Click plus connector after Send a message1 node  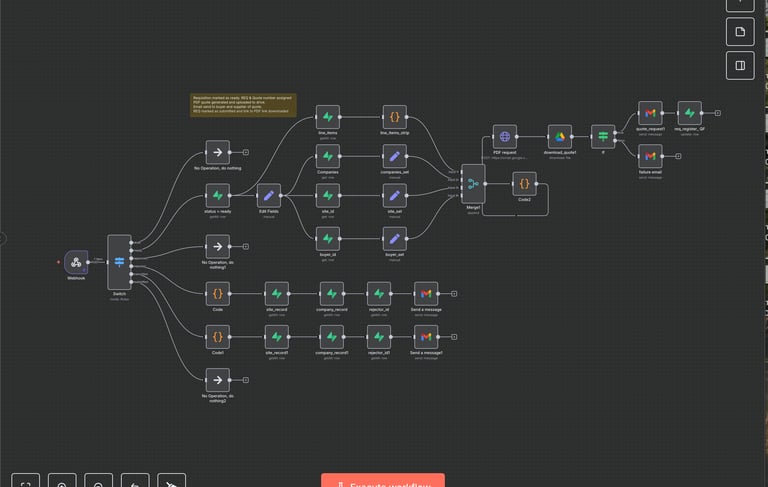454,337
